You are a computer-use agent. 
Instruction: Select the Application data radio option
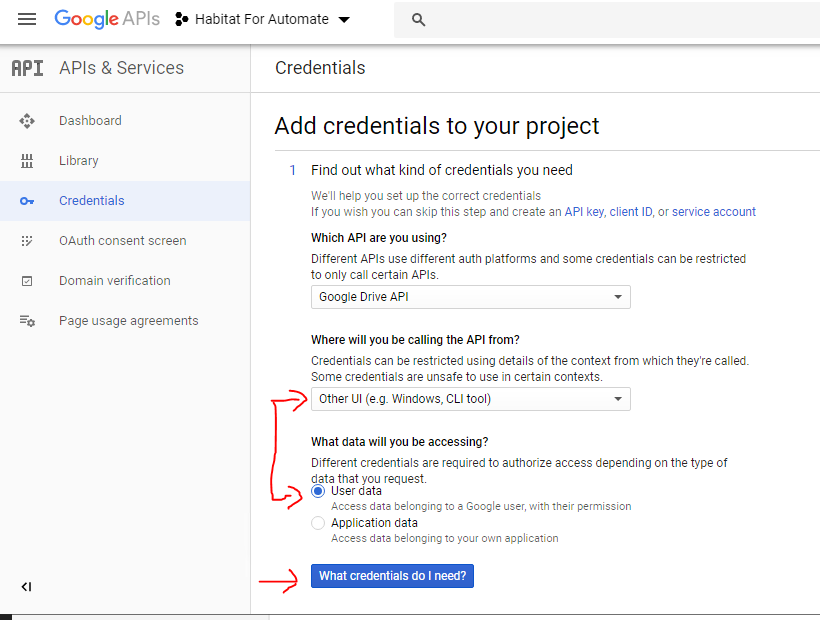tap(318, 523)
